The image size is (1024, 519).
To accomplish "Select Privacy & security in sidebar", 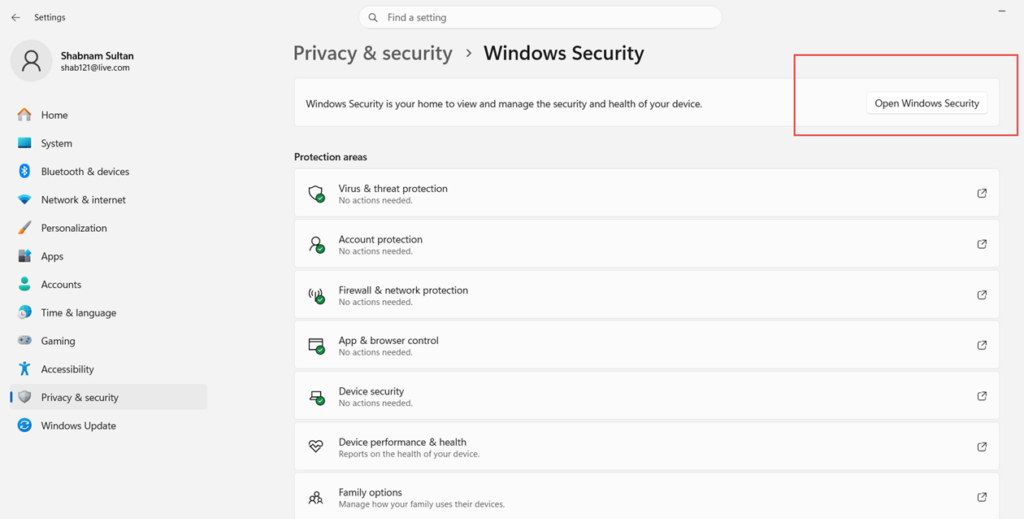I will point(108,397).
